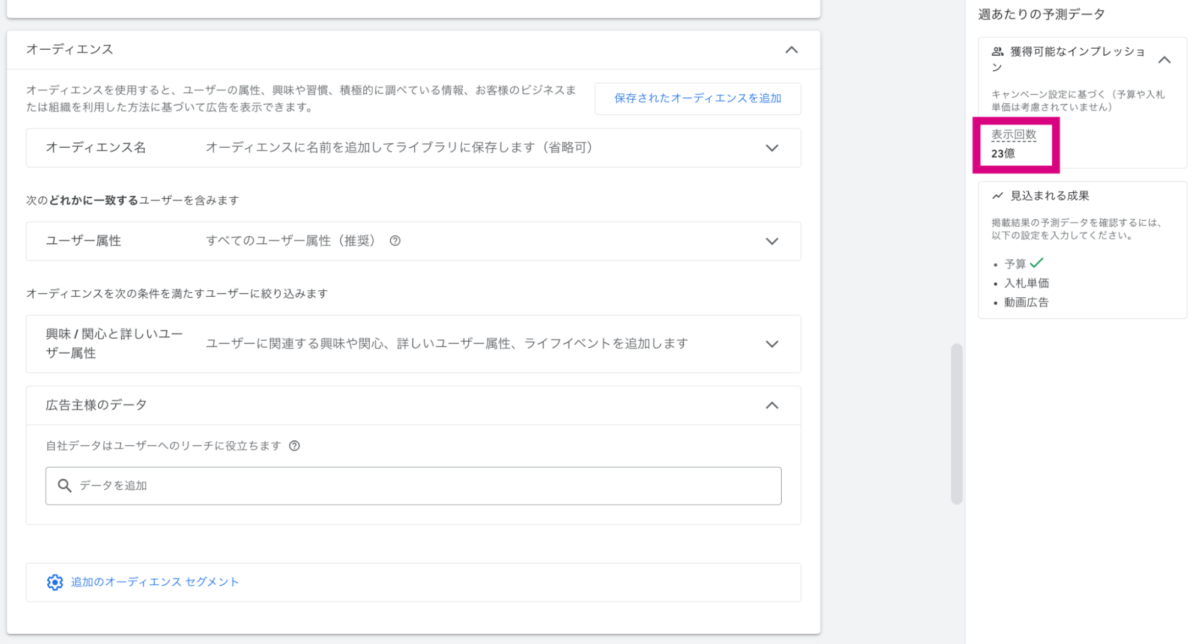Click 週あたりの予測データ heading
Screen dimensions: 1200x644
tap(1041, 14)
